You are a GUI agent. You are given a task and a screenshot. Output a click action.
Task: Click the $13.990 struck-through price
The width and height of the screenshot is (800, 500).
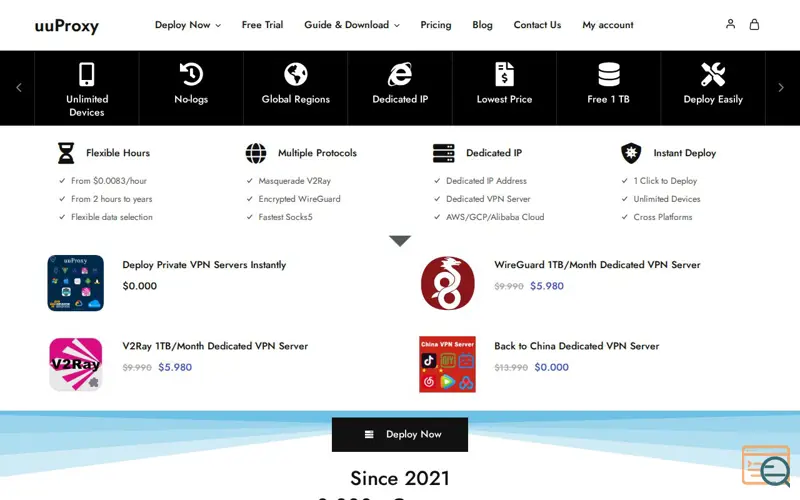pyautogui.click(x=511, y=367)
